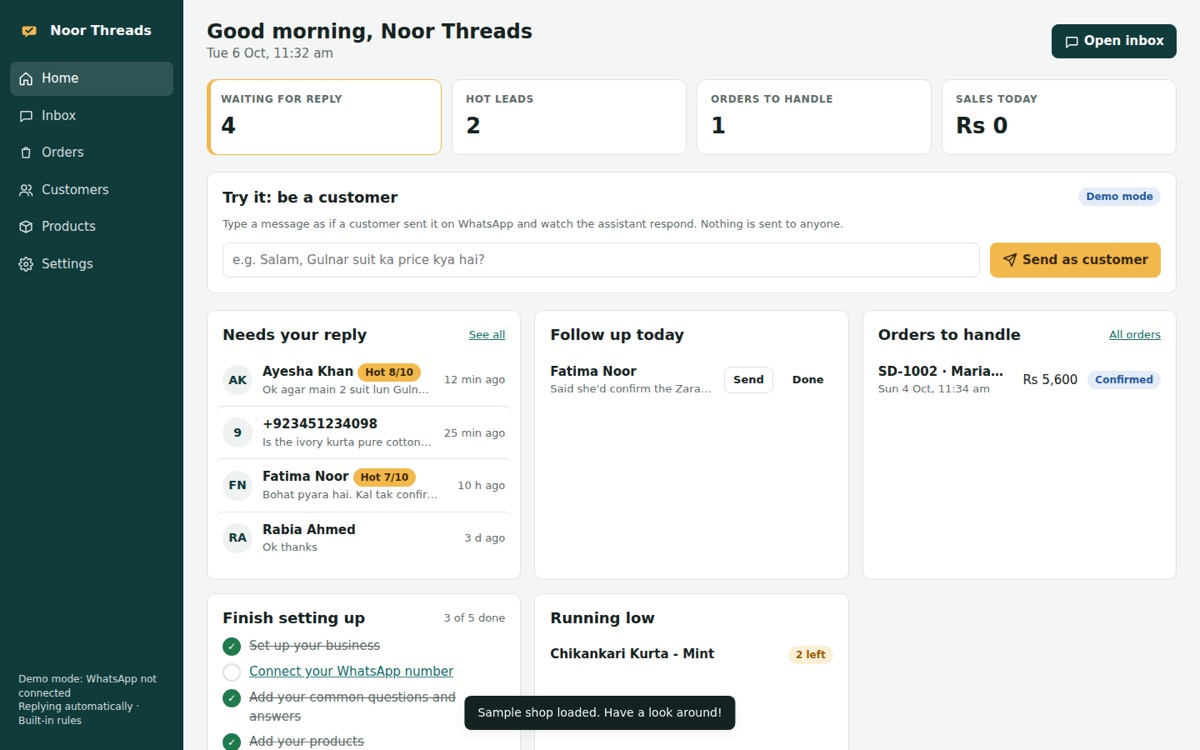Toggle the 'Add your products' checkmark
The image size is (1200, 750).
[232, 742]
